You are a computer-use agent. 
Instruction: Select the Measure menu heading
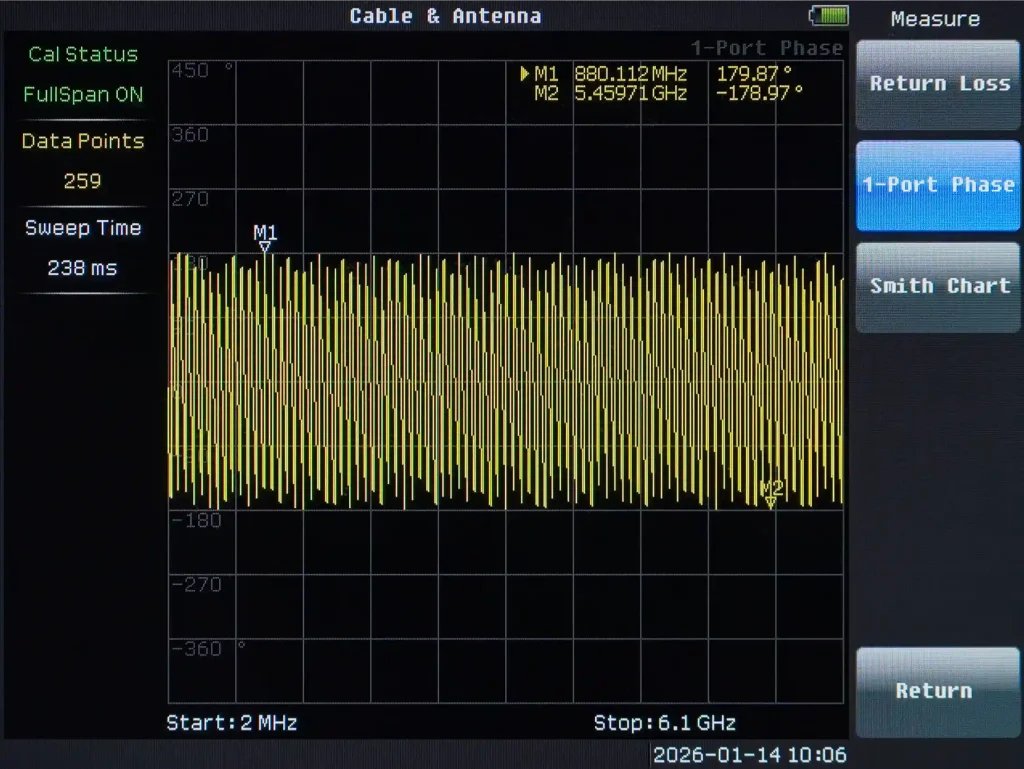tap(936, 18)
